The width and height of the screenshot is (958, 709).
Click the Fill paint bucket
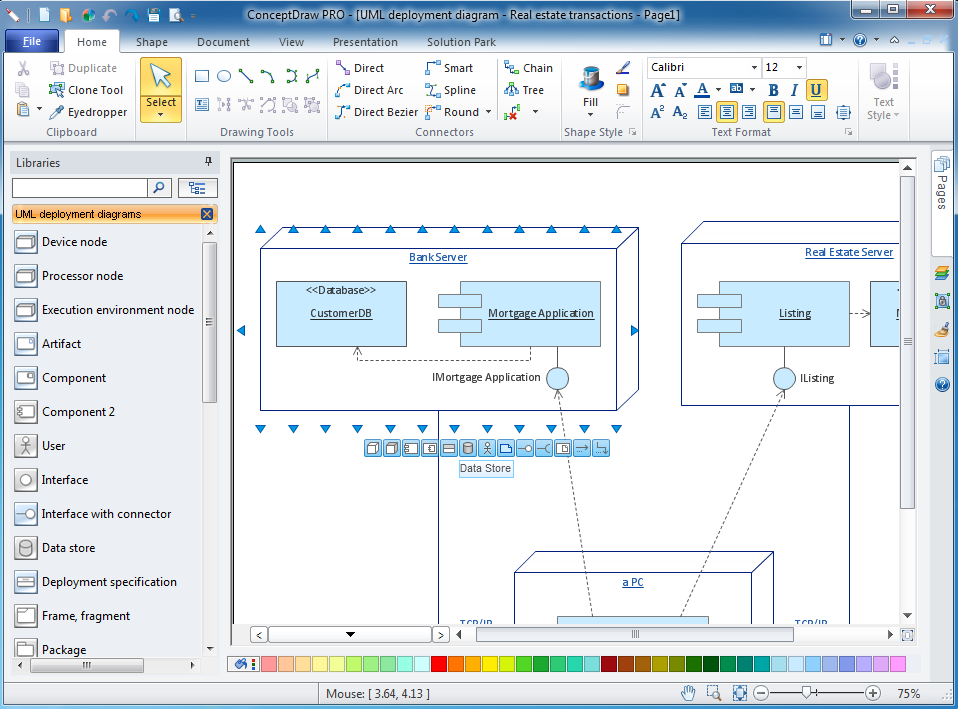pos(591,79)
